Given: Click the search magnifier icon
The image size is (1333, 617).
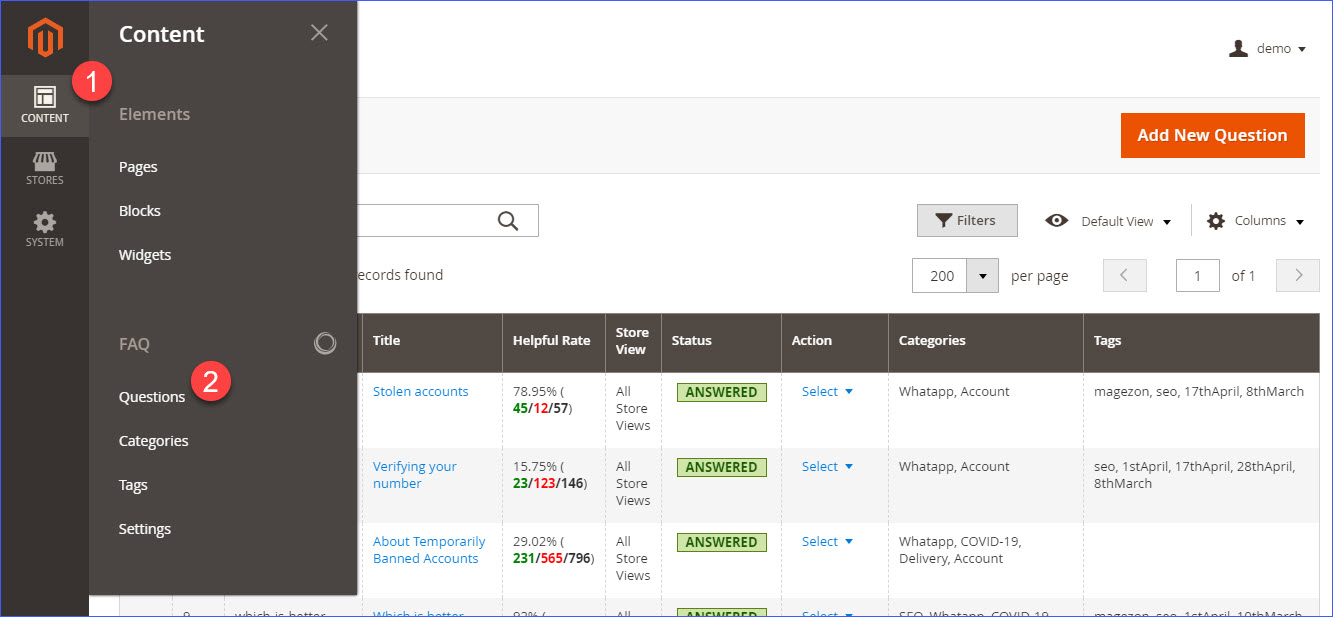Looking at the screenshot, I should tap(507, 220).
